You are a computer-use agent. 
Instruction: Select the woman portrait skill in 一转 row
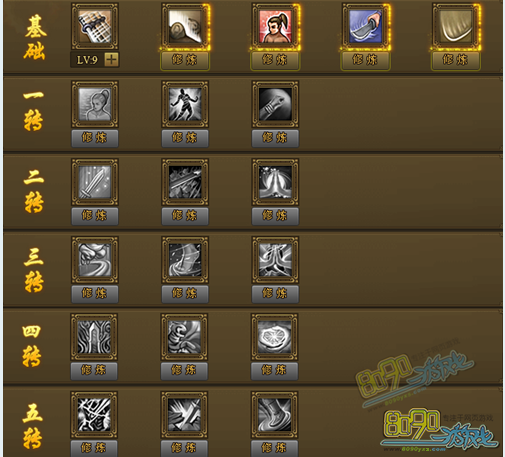pos(95,104)
